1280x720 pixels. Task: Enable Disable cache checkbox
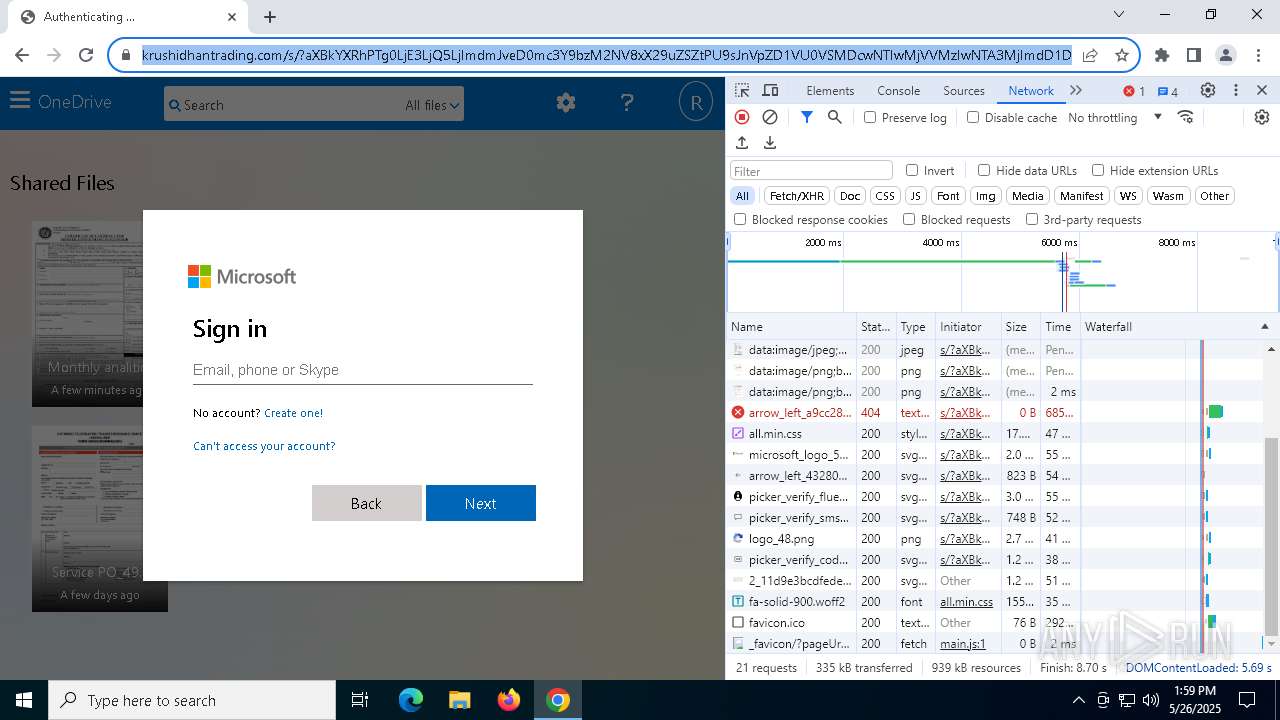tap(973, 117)
